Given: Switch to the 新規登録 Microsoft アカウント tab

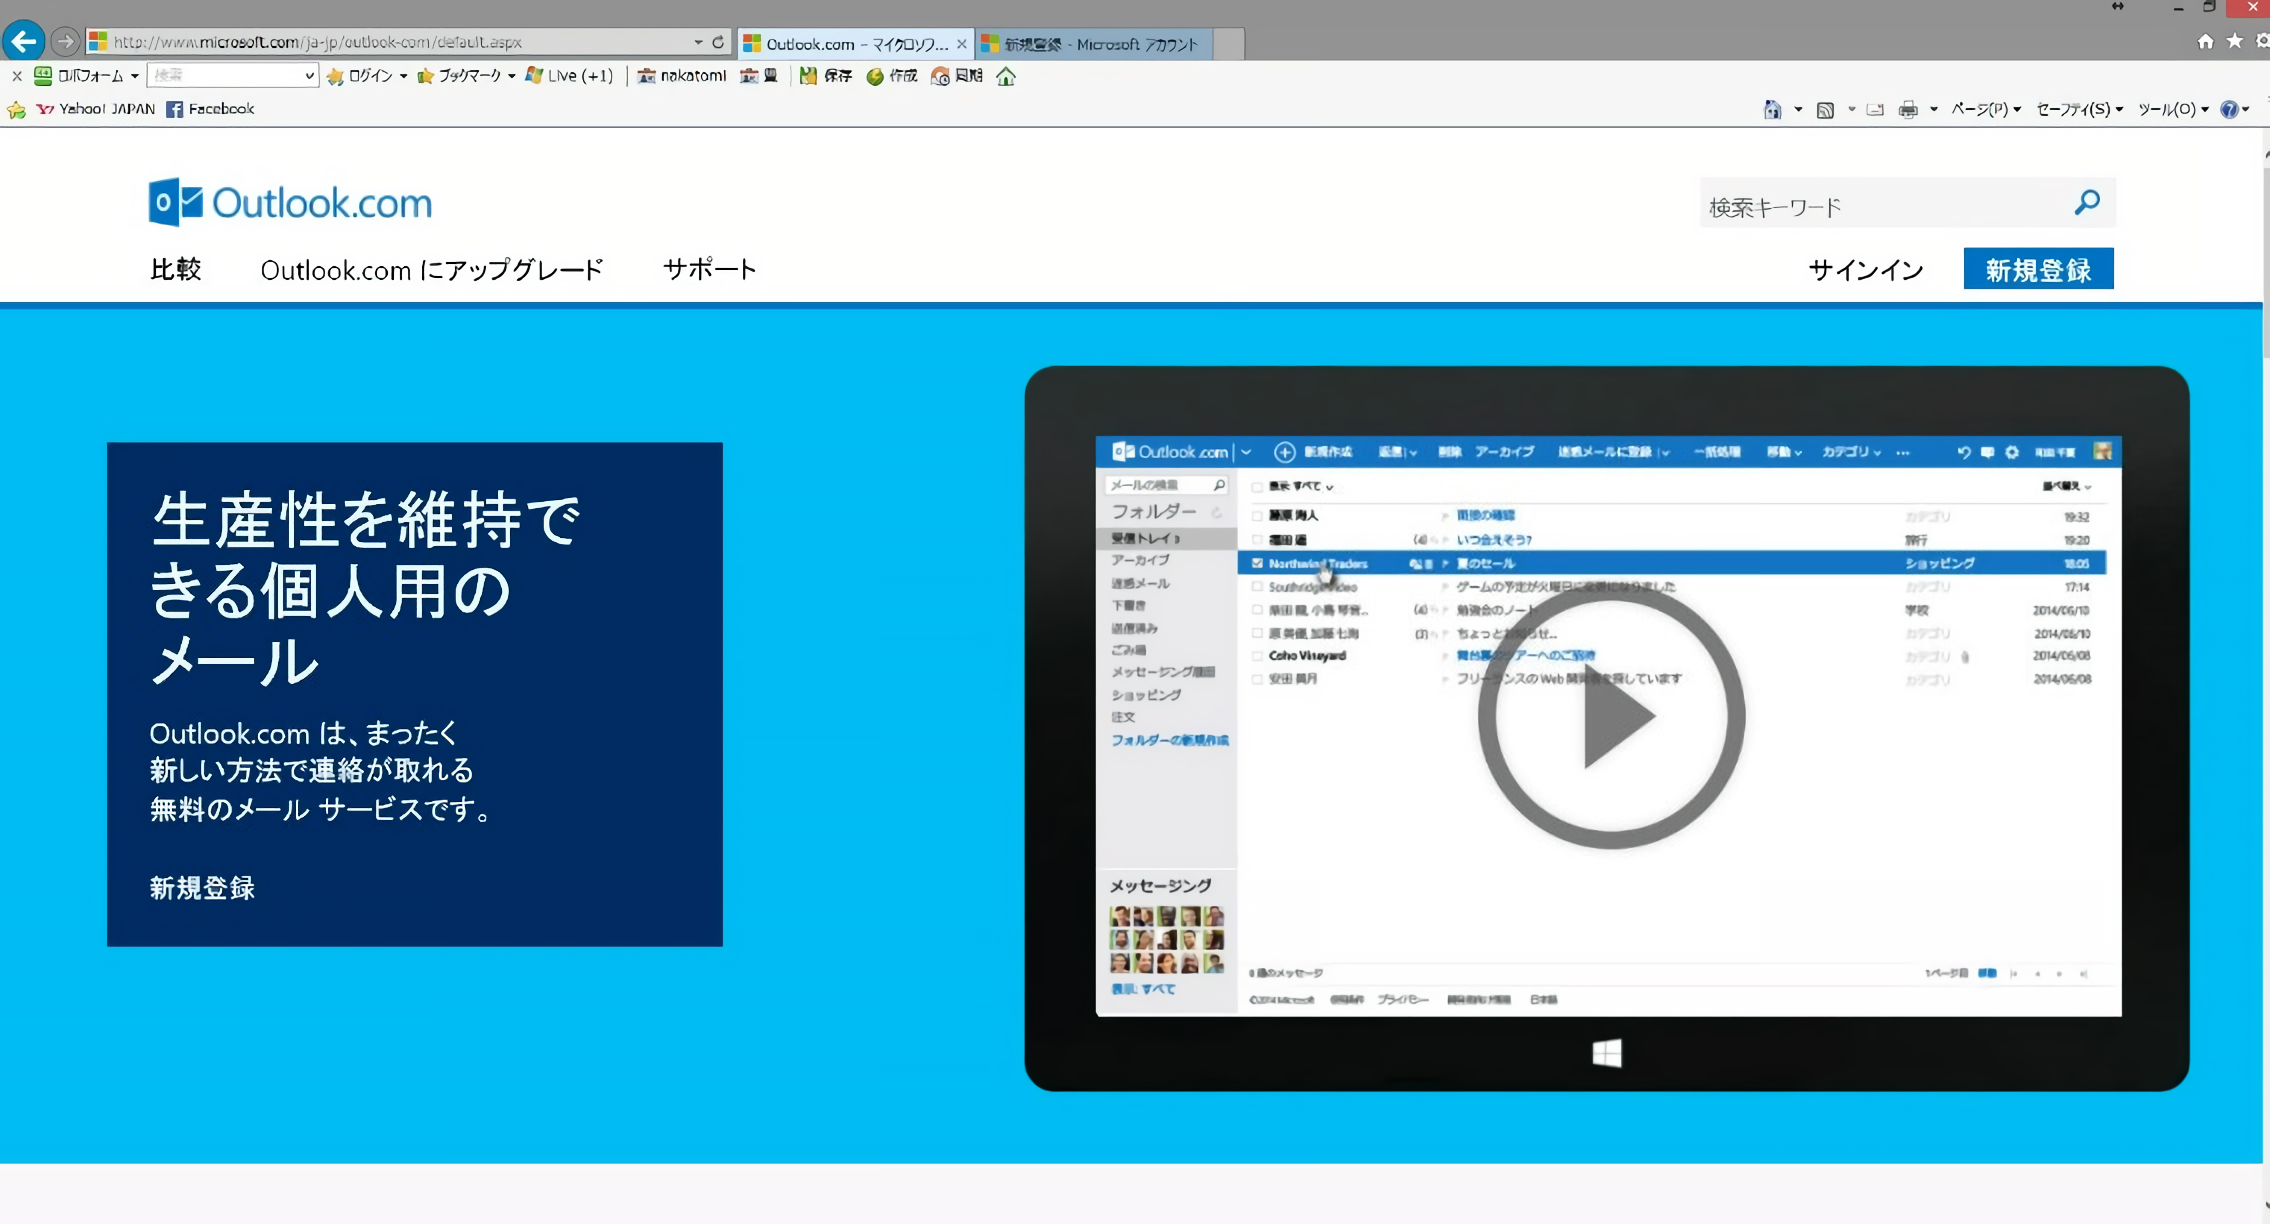Looking at the screenshot, I should [x=1094, y=44].
